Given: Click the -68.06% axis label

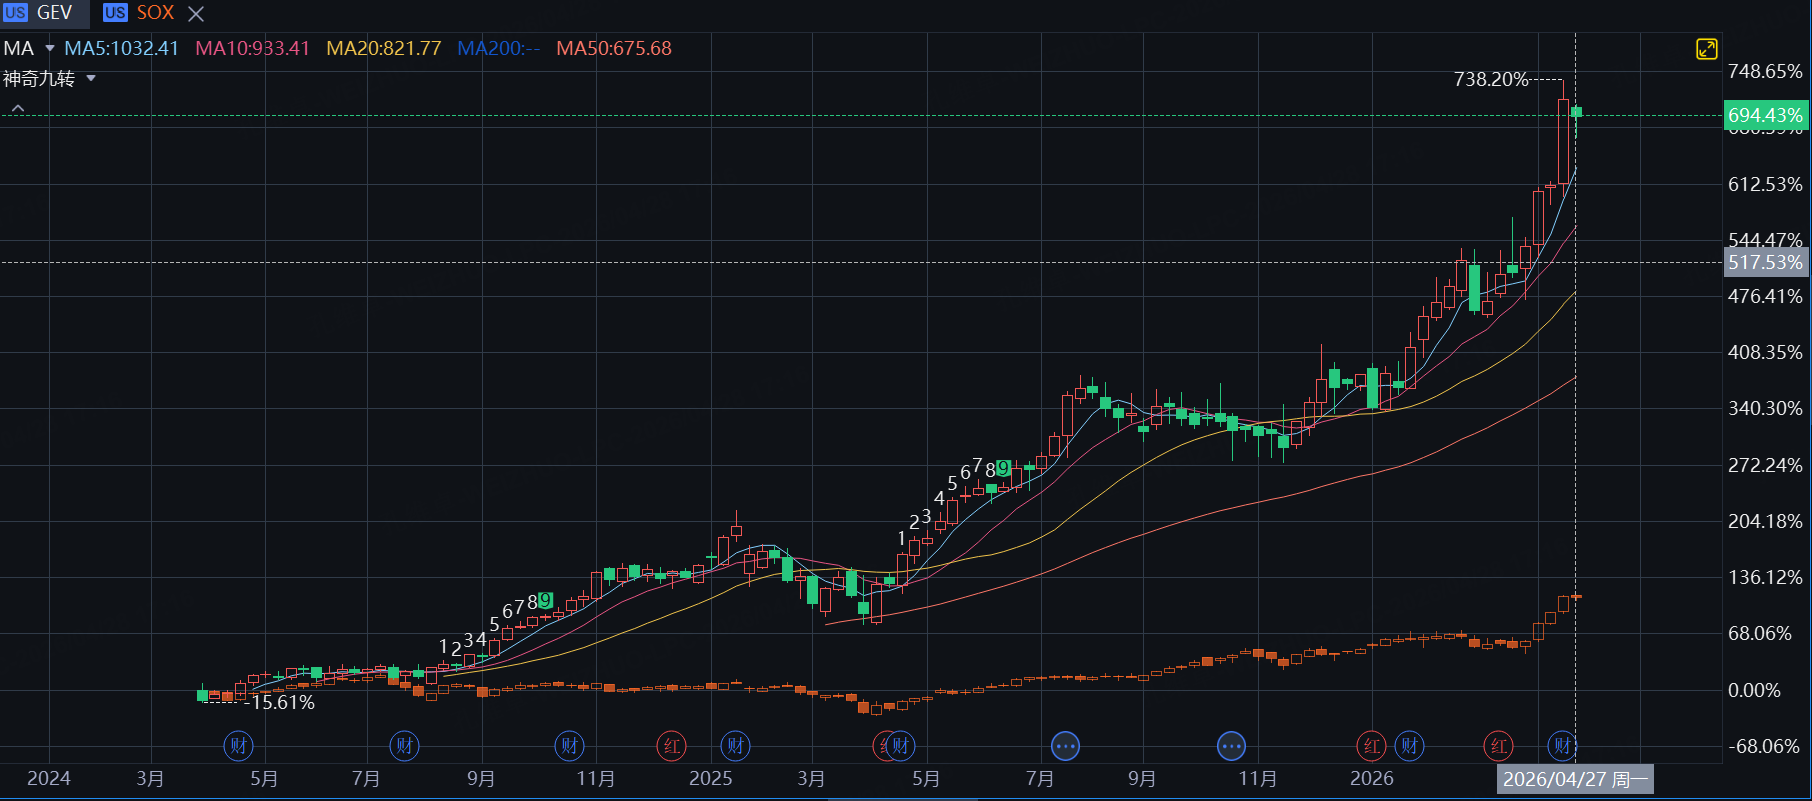Looking at the screenshot, I should (1764, 746).
